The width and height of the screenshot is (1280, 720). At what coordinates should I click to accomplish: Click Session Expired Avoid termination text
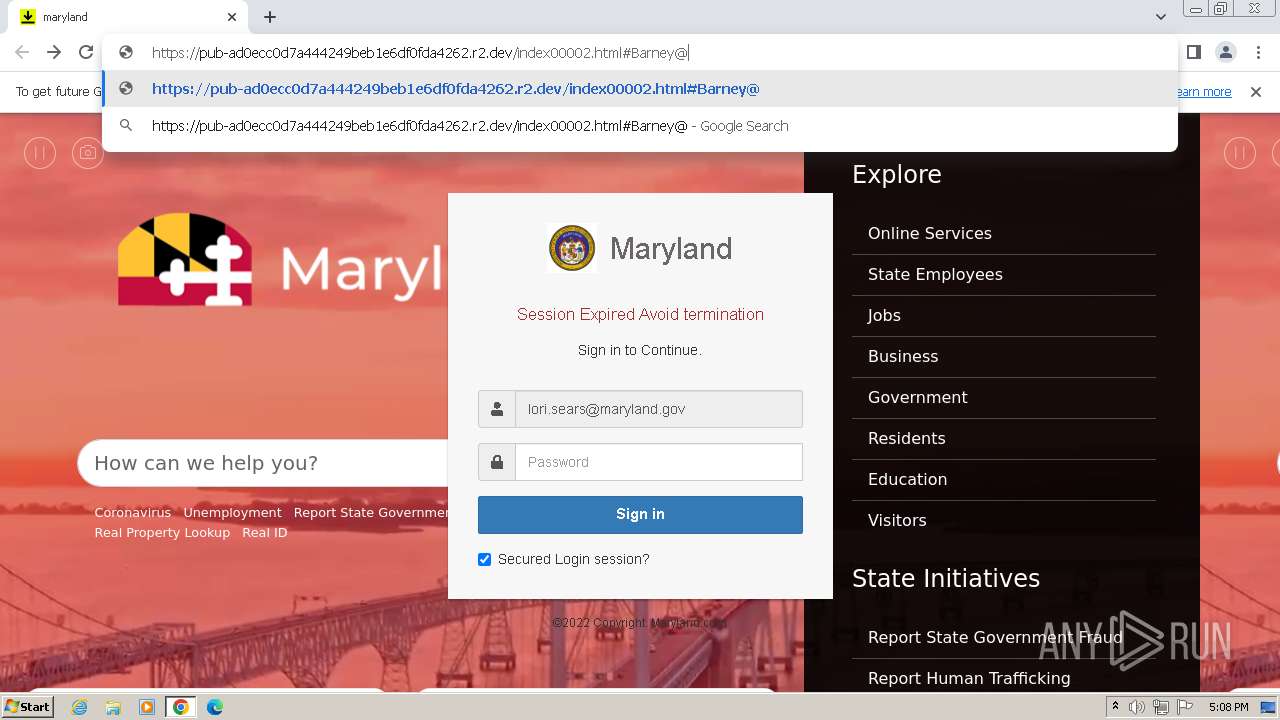click(x=640, y=314)
